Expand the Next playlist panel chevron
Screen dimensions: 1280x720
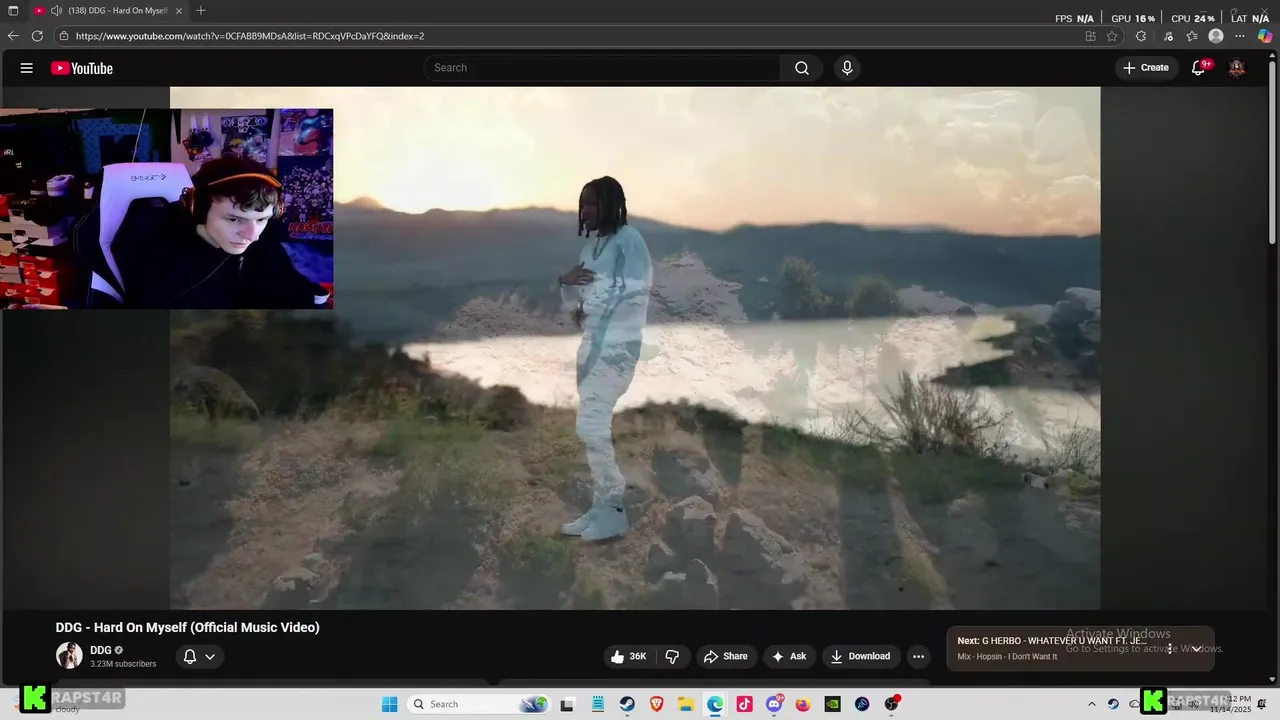click(x=1196, y=648)
